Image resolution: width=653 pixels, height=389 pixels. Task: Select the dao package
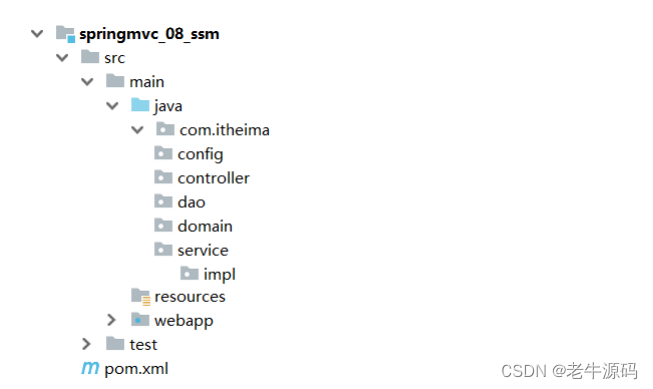pyautogui.click(x=192, y=202)
